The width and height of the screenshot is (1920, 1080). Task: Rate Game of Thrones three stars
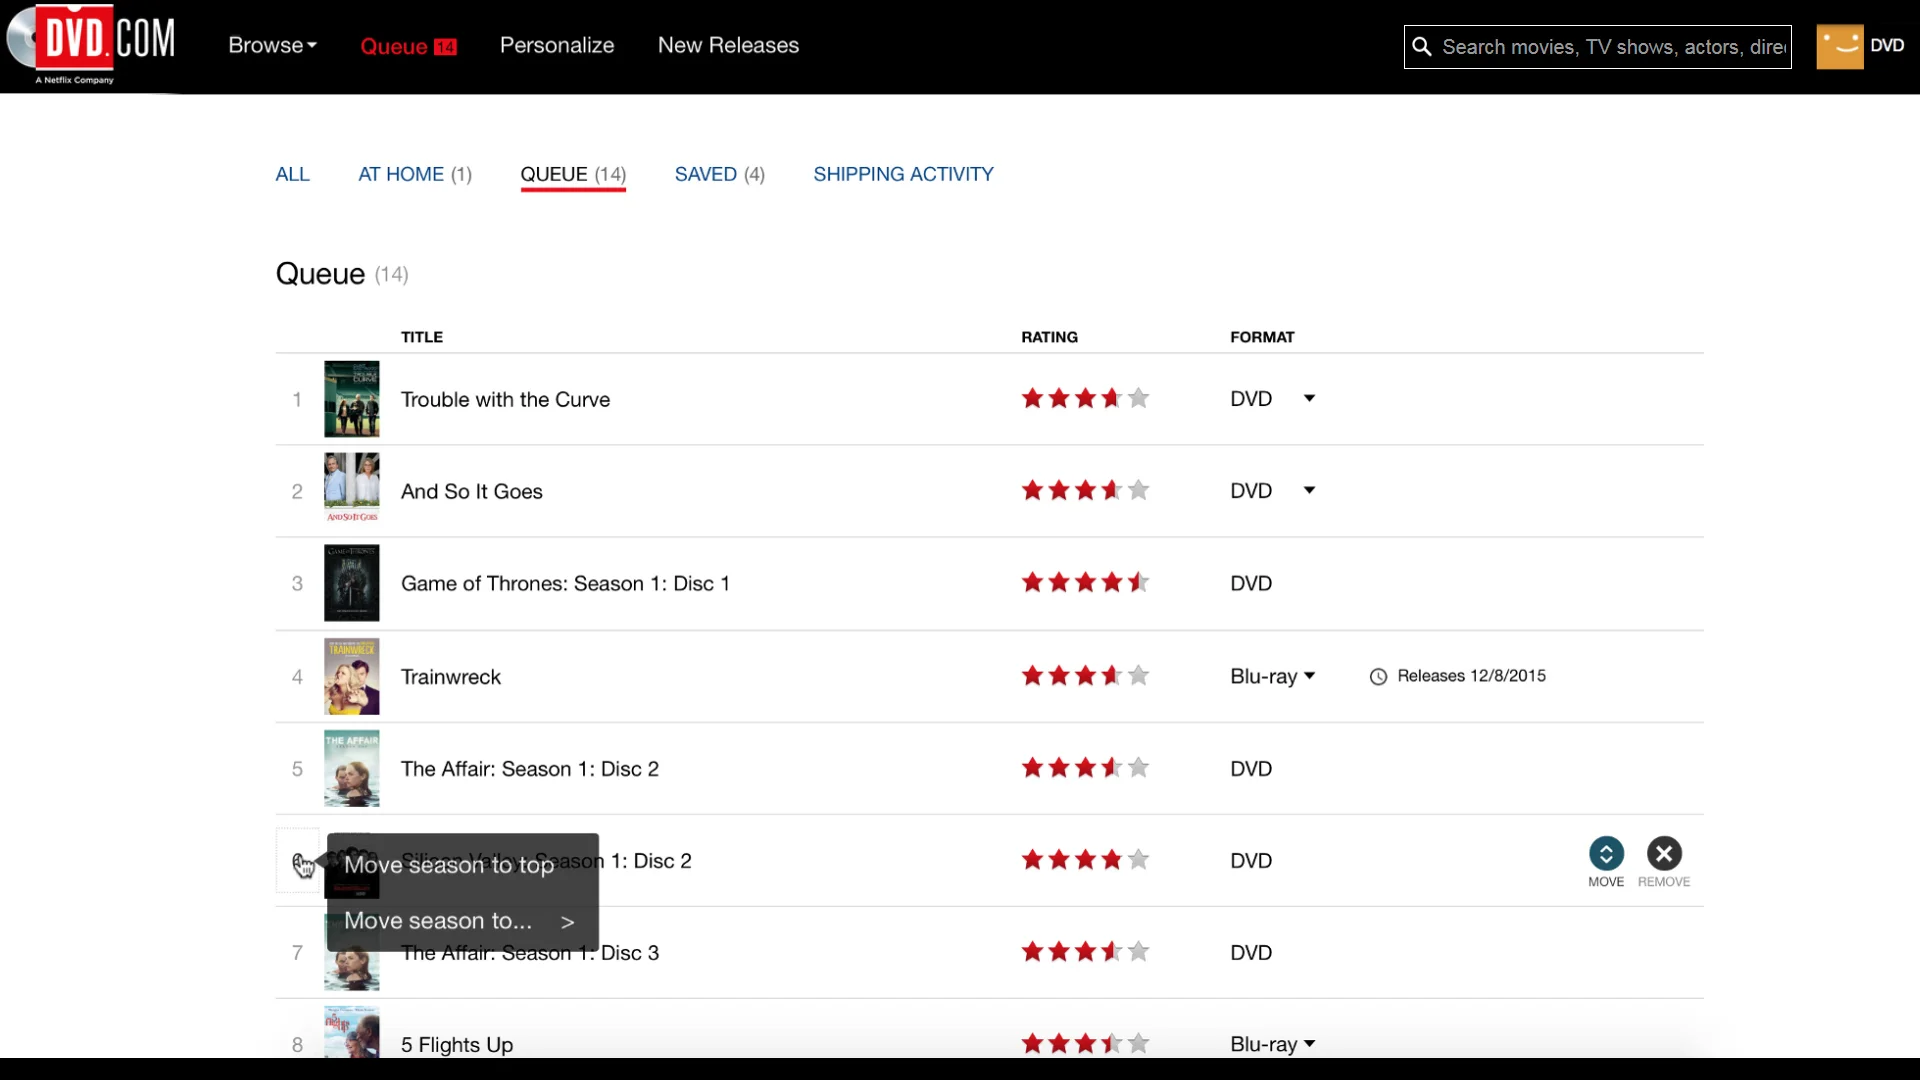tap(1085, 582)
